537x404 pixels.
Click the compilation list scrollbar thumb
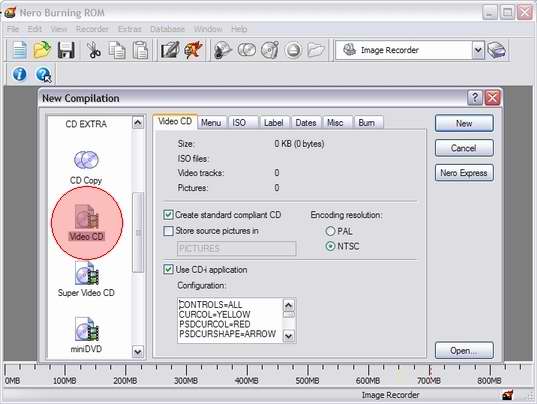coord(138,232)
